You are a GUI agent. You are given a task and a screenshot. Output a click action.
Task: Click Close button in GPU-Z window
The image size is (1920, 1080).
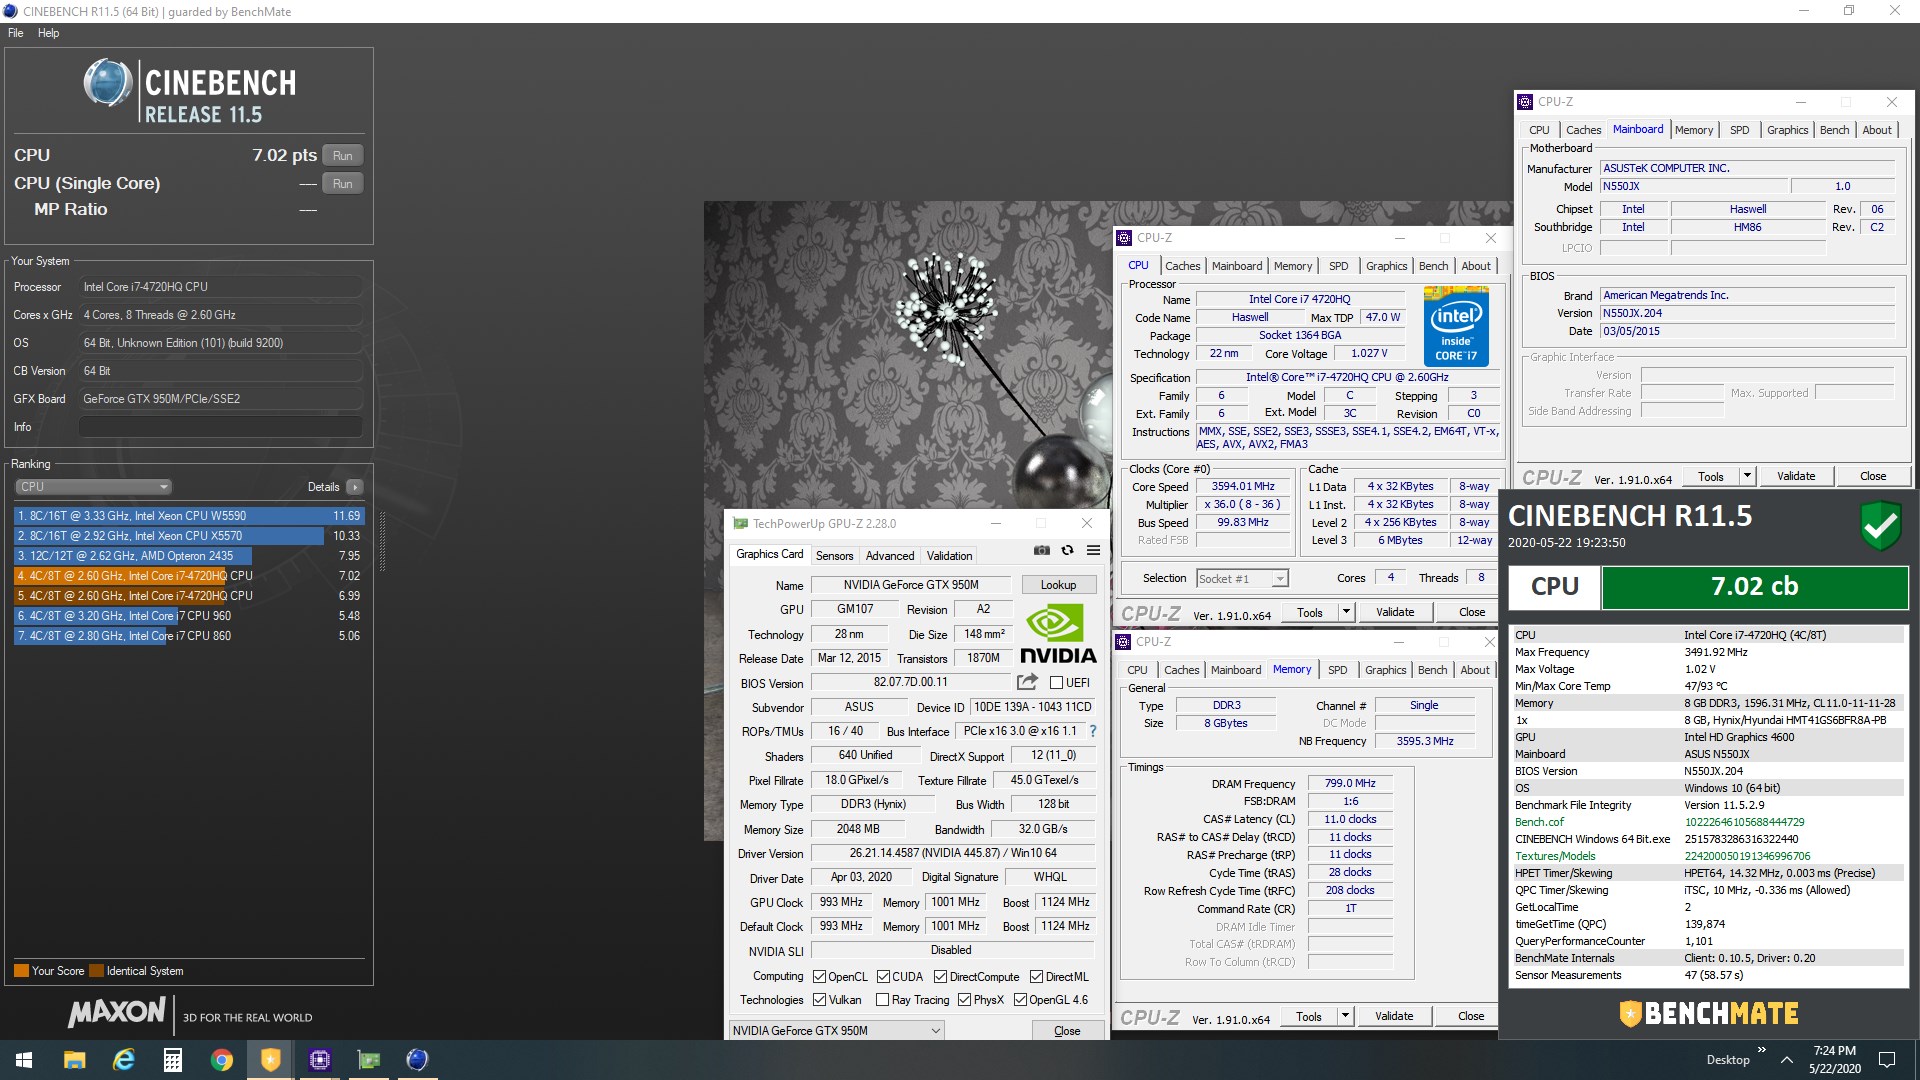pyautogui.click(x=1067, y=1031)
